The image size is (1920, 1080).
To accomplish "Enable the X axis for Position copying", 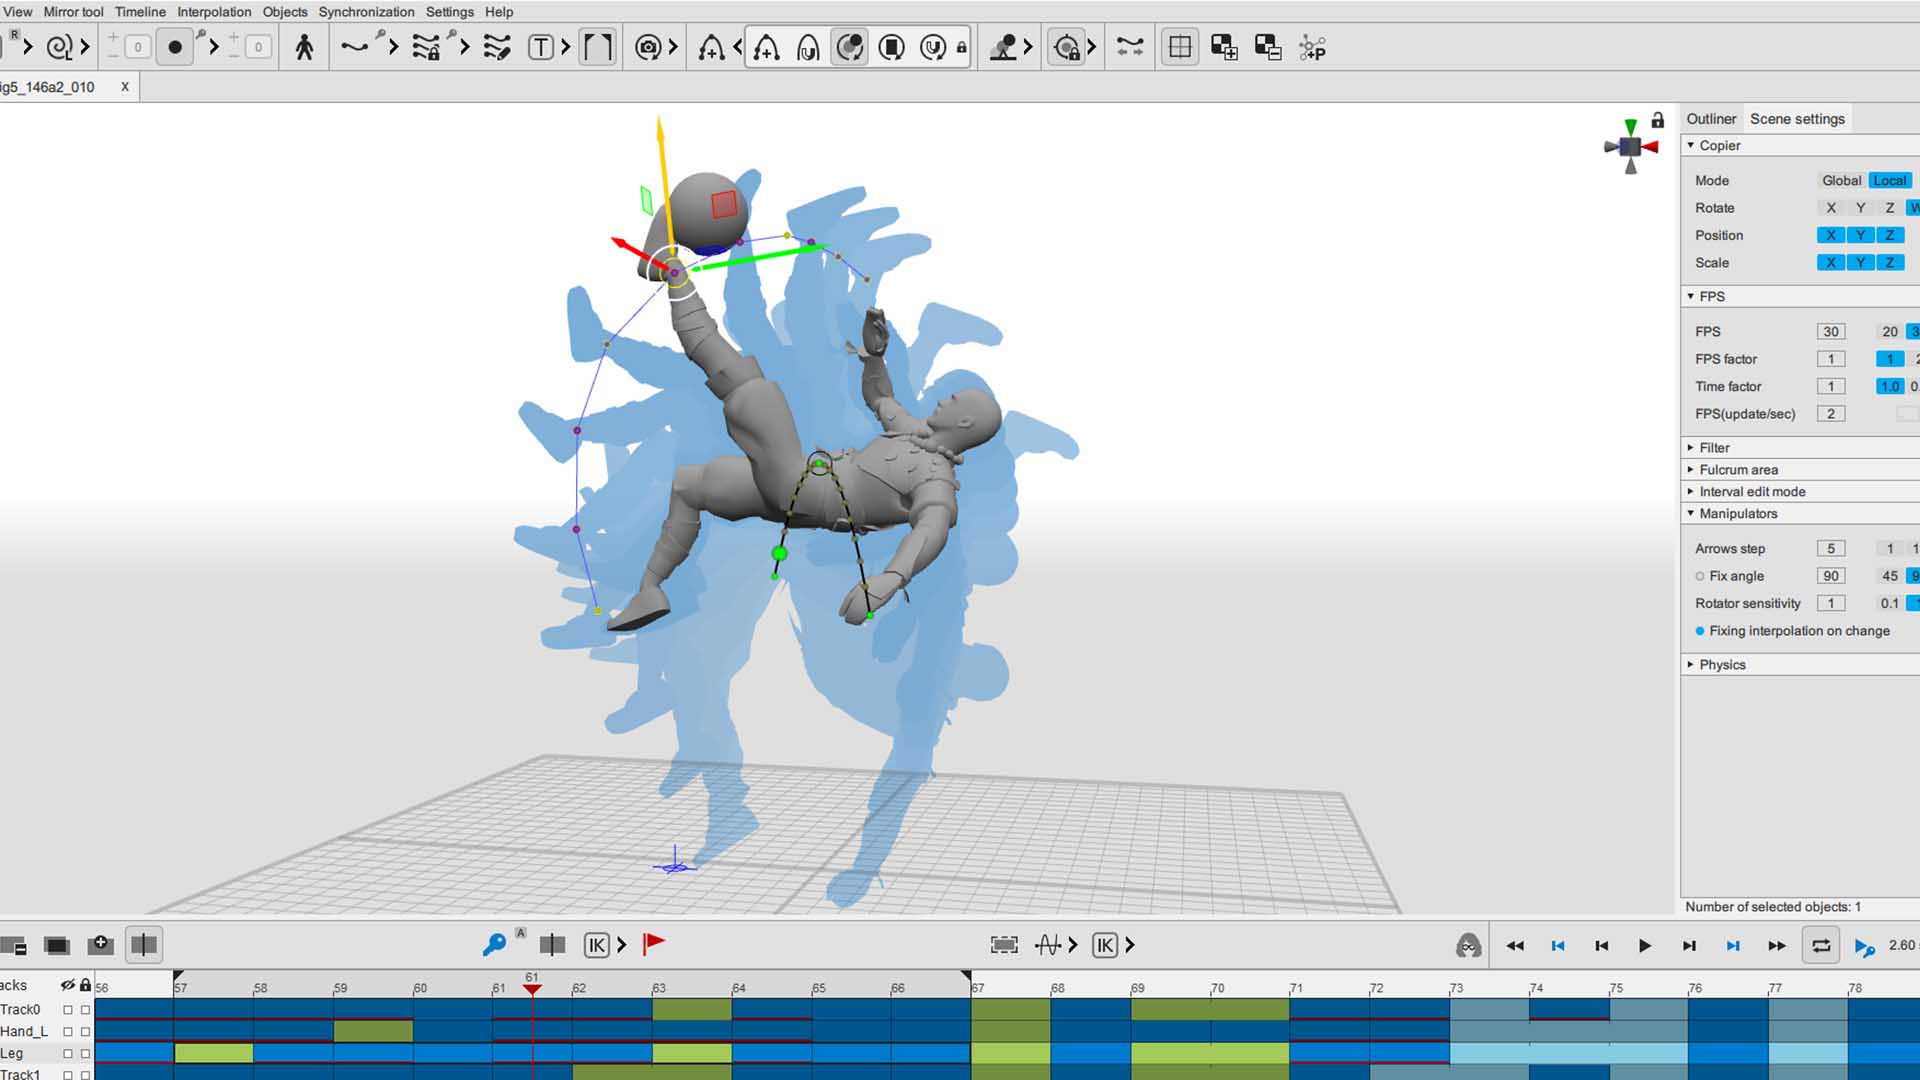I will tap(1831, 235).
